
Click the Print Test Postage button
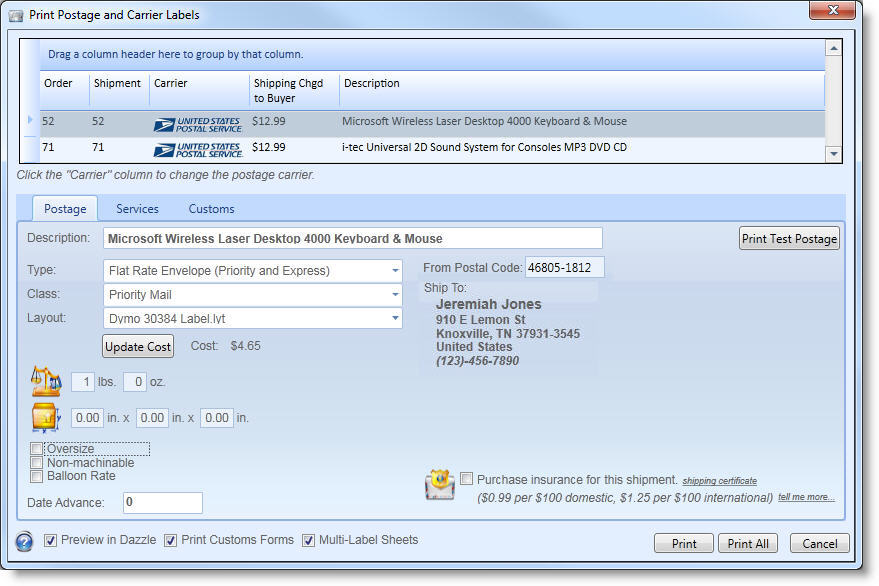tap(789, 239)
